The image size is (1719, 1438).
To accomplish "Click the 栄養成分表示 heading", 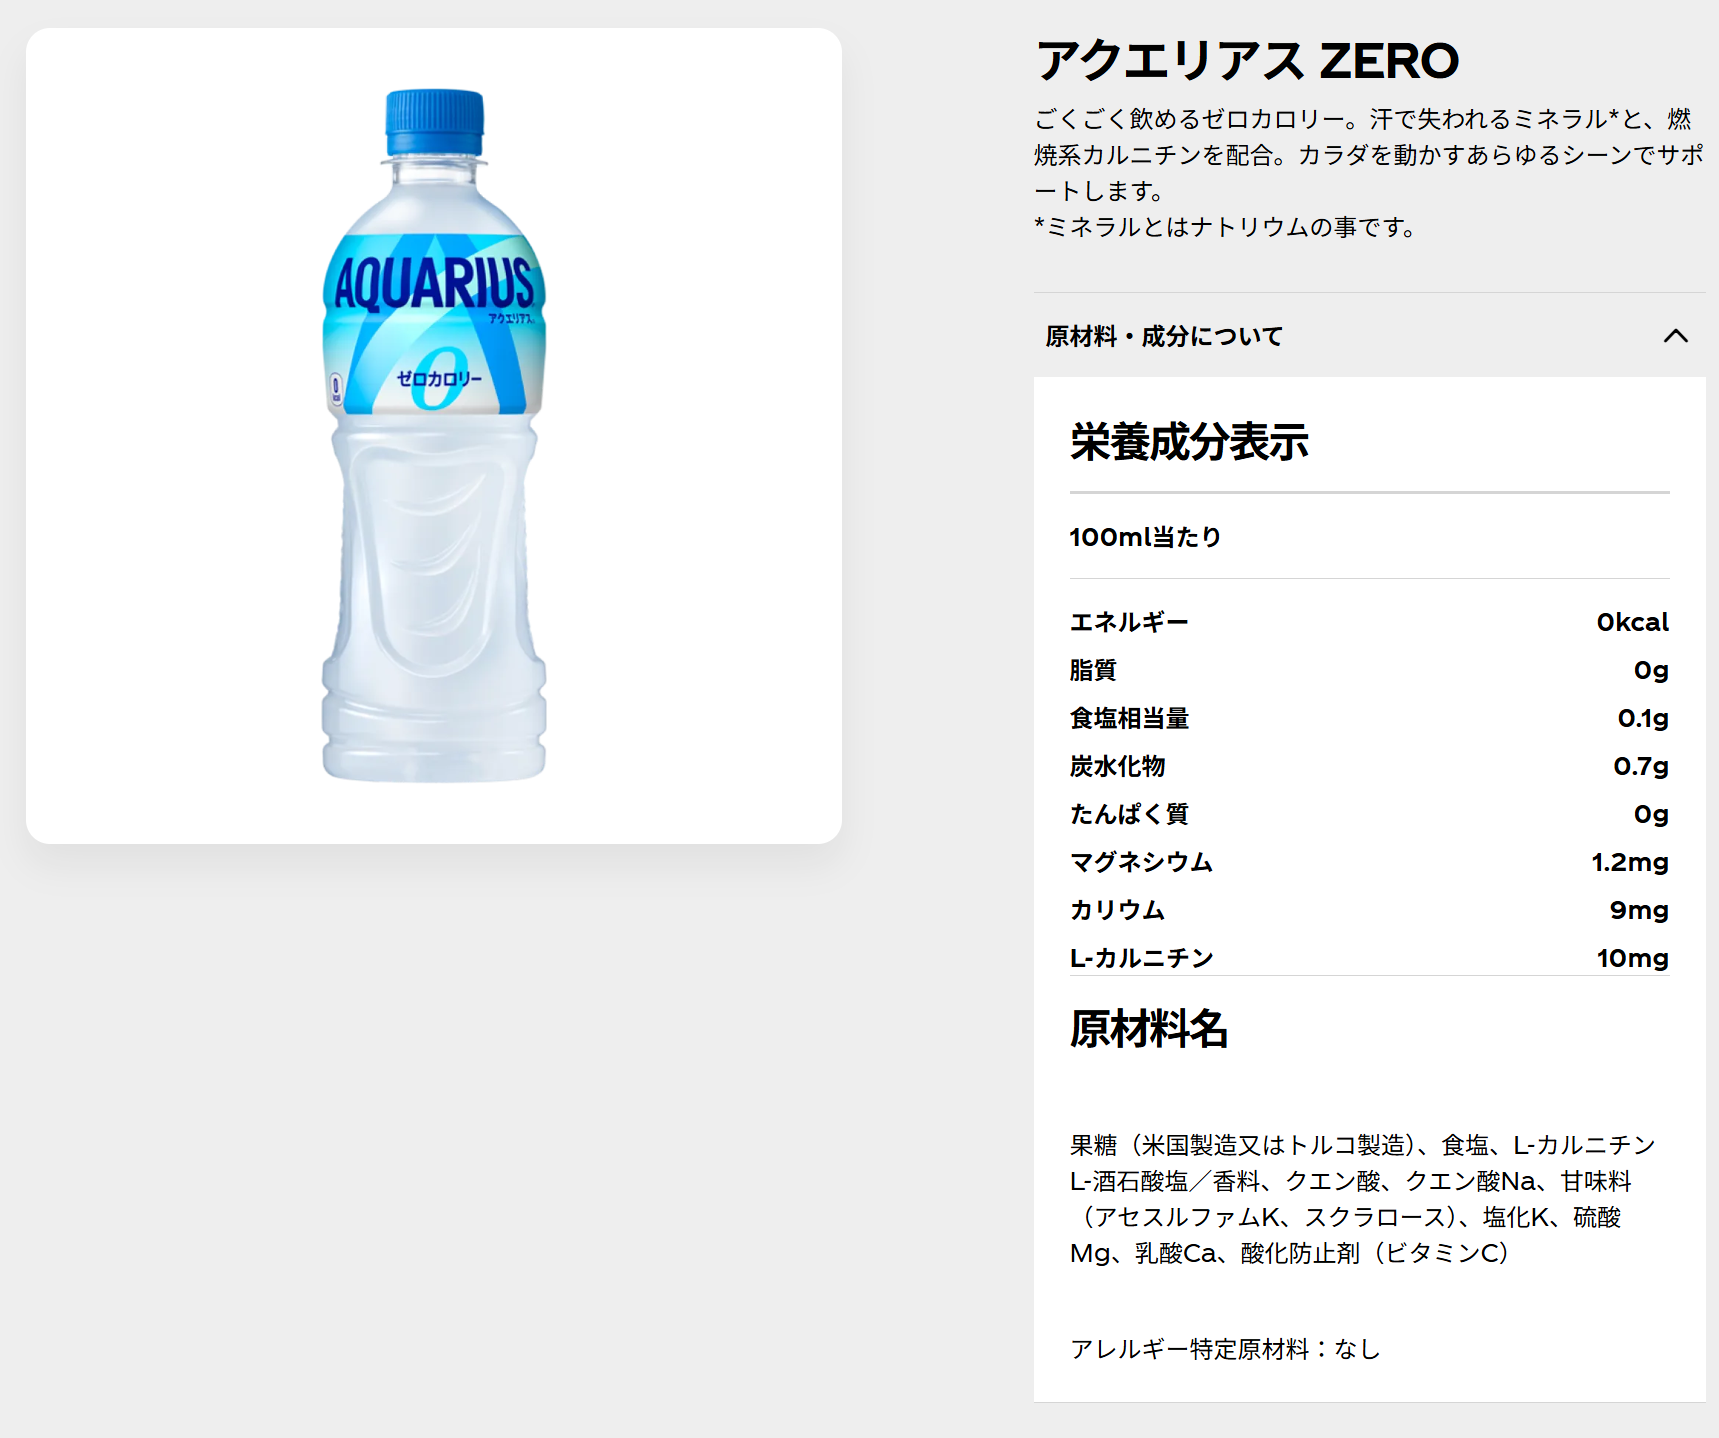I will (1189, 442).
